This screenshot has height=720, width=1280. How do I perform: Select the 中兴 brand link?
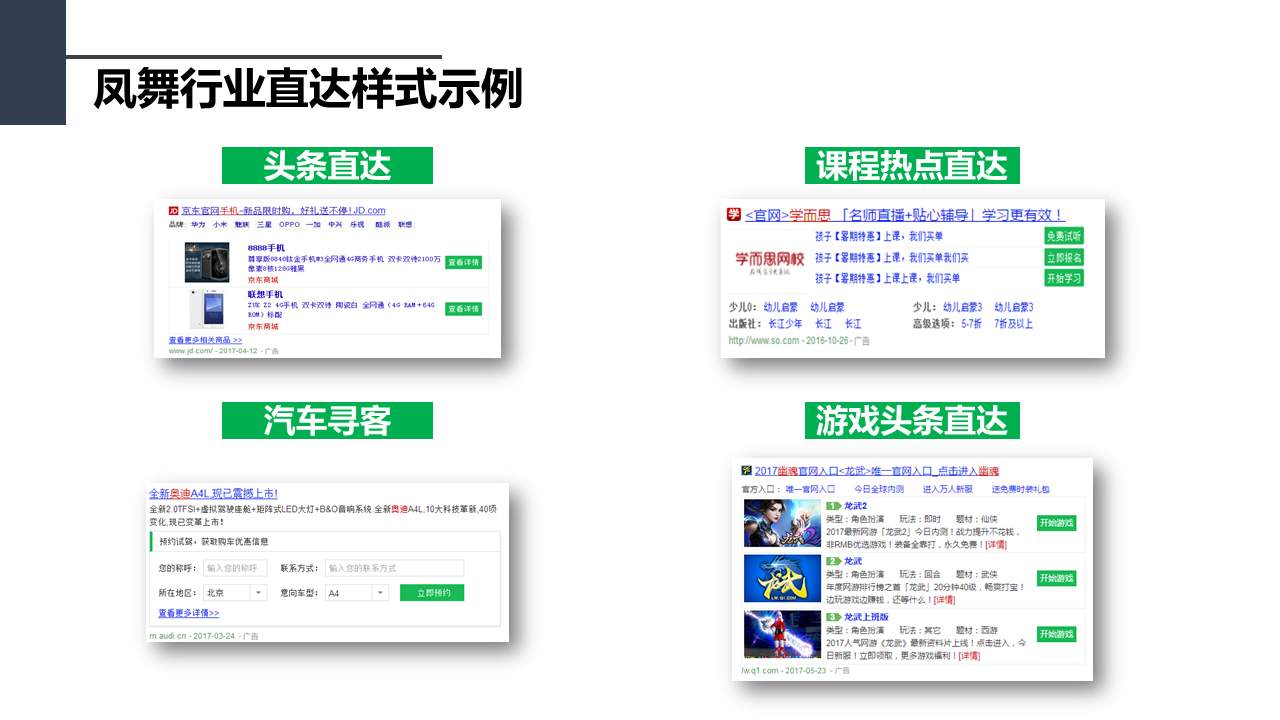335,225
